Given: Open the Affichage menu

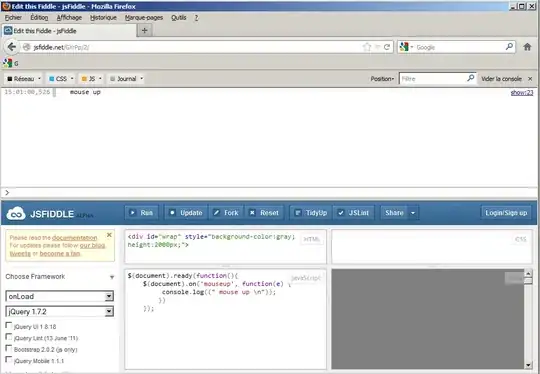Looking at the screenshot, I should coord(69,18).
